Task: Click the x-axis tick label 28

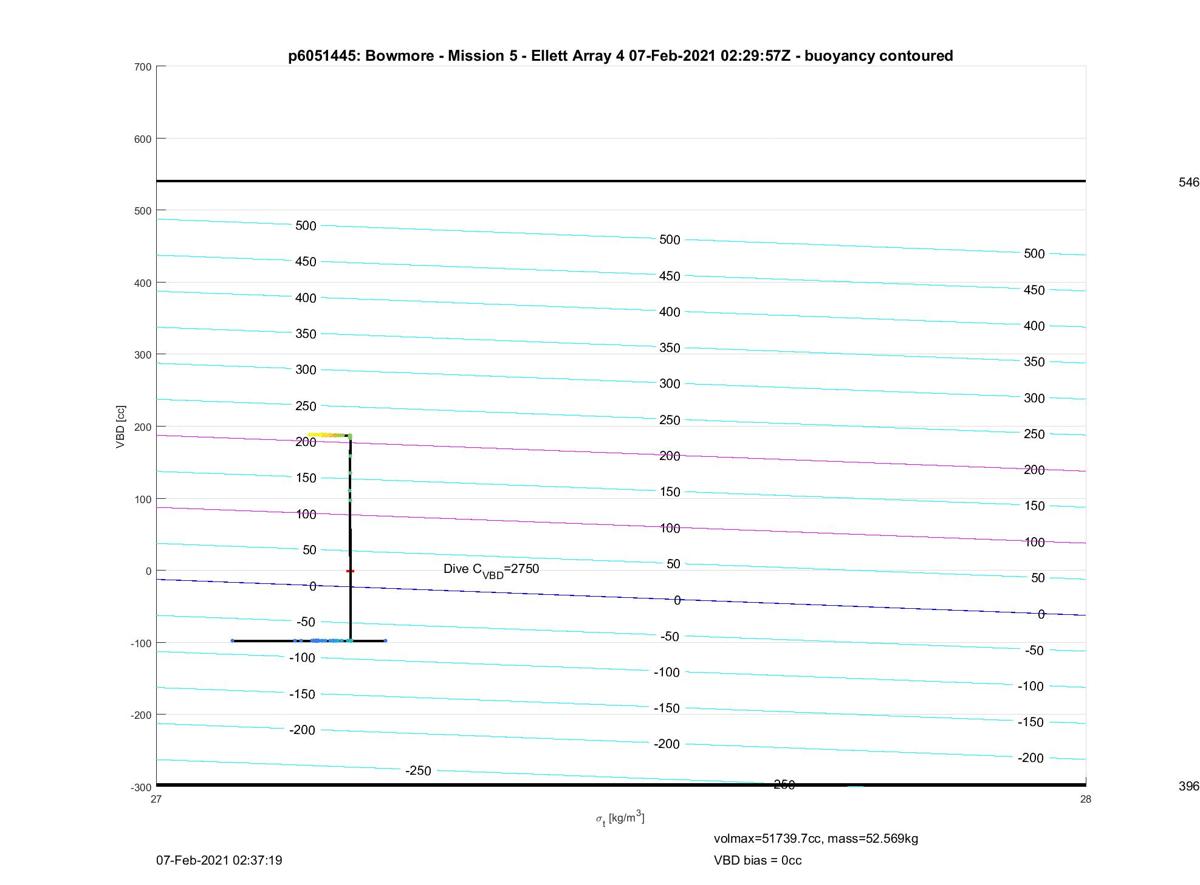Action: coord(1085,799)
